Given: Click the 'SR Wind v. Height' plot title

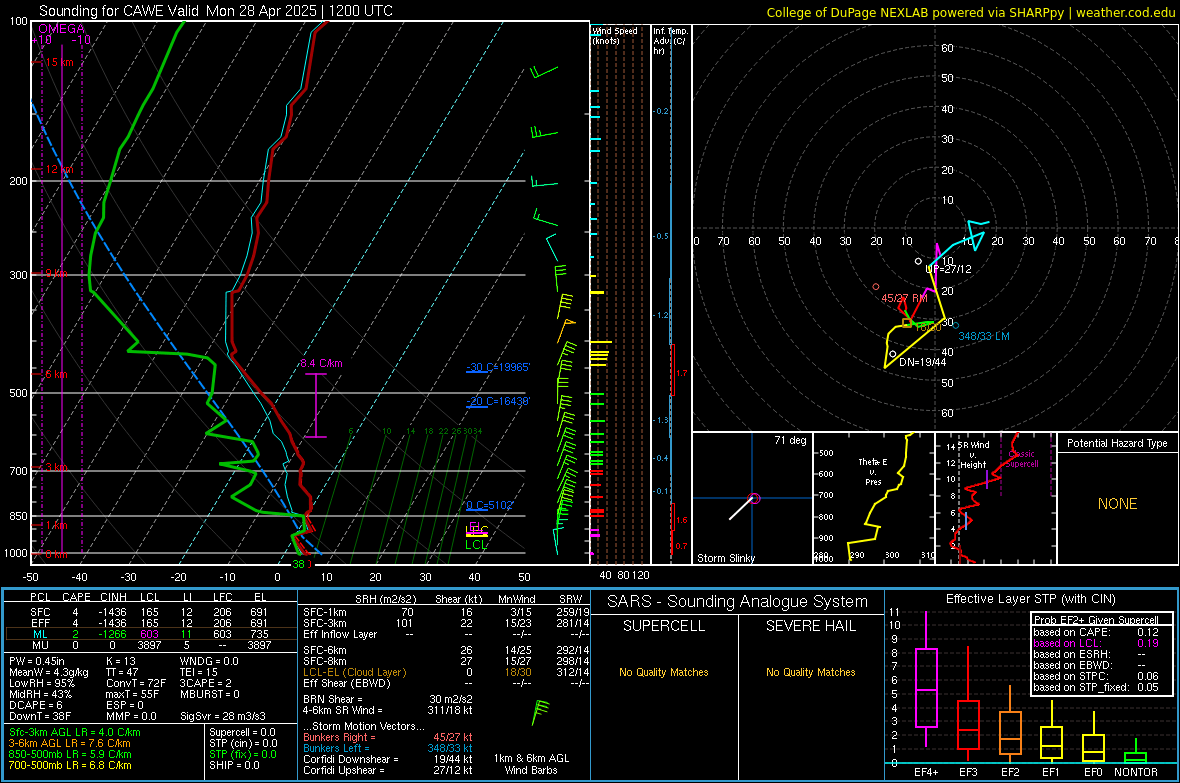Looking at the screenshot, I should 974,455.
